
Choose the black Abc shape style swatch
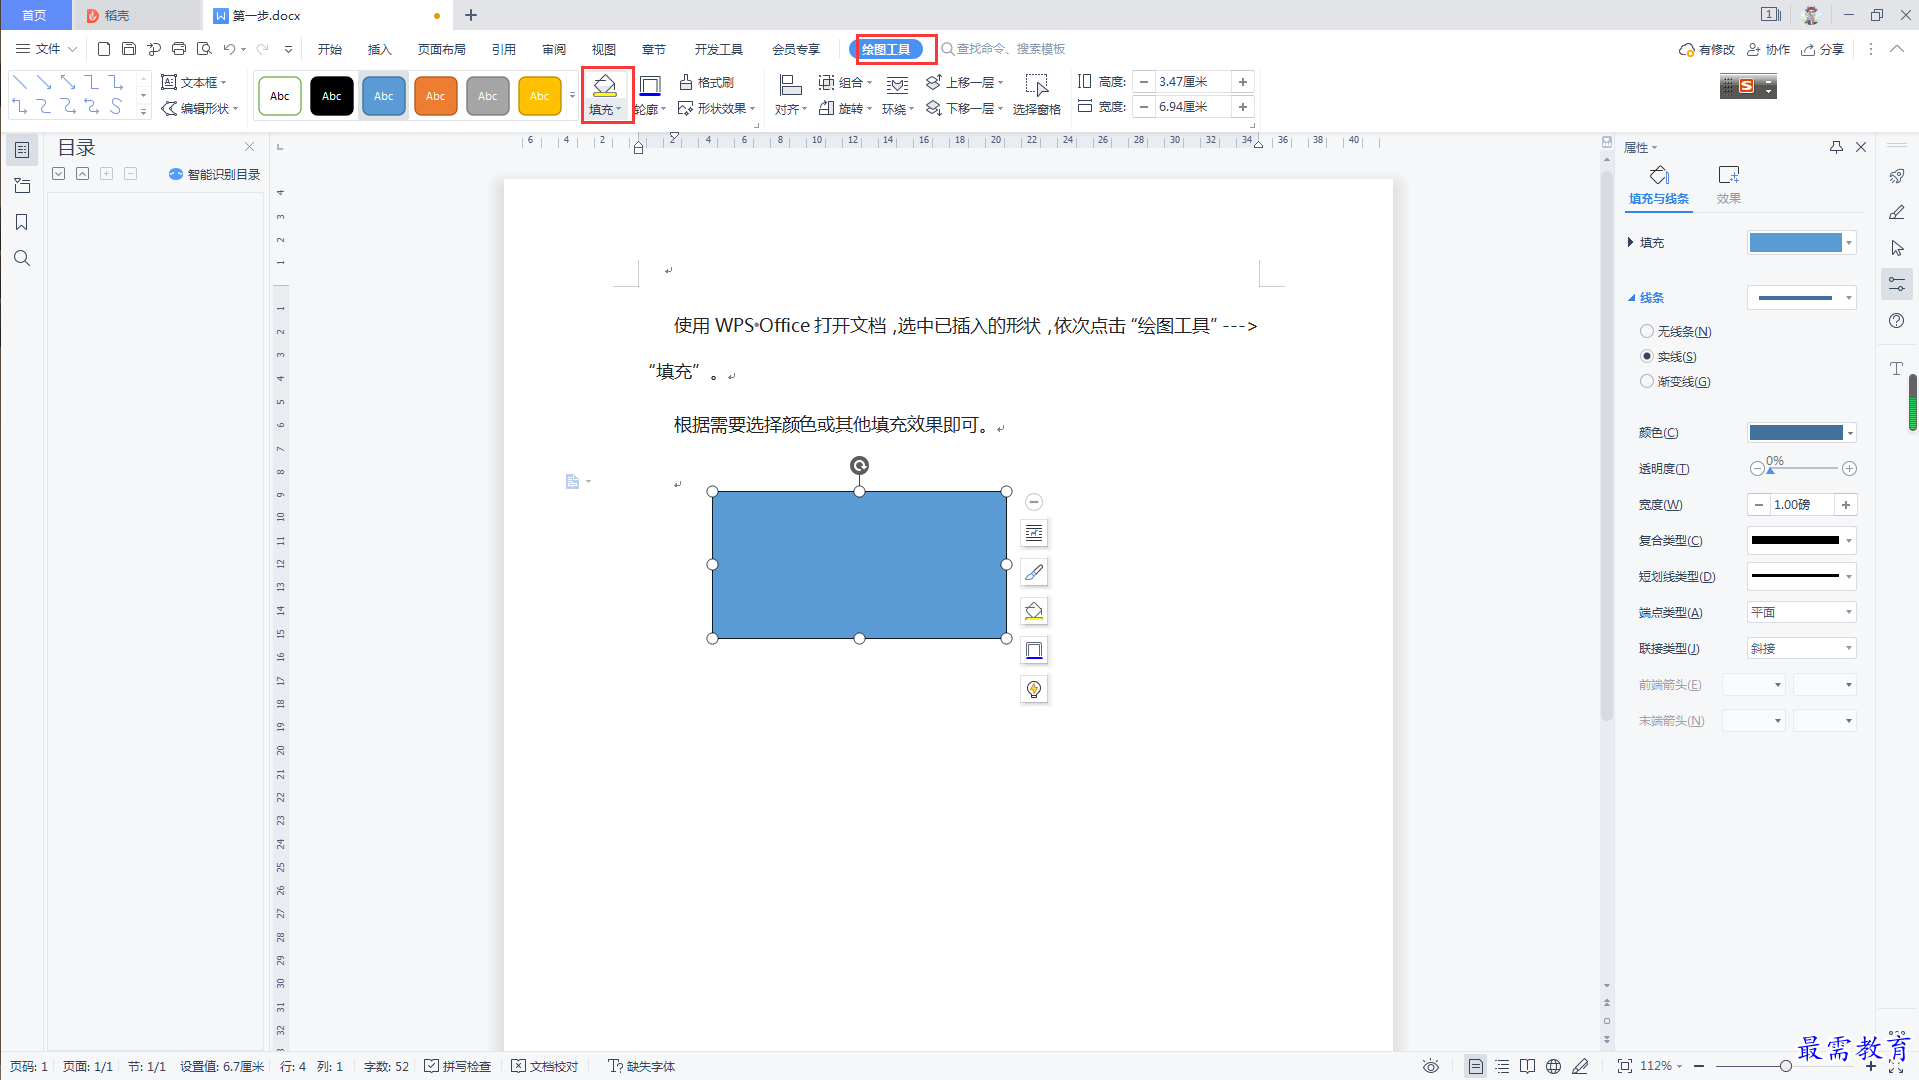(x=332, y=96)
